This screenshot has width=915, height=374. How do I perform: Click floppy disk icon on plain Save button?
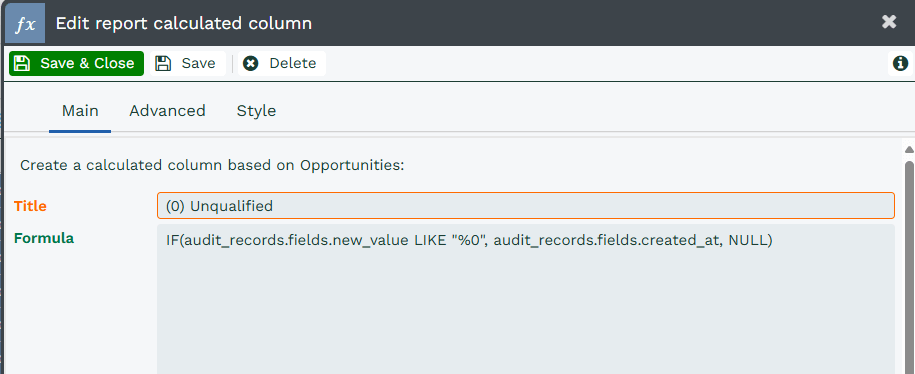click(163, 63)
